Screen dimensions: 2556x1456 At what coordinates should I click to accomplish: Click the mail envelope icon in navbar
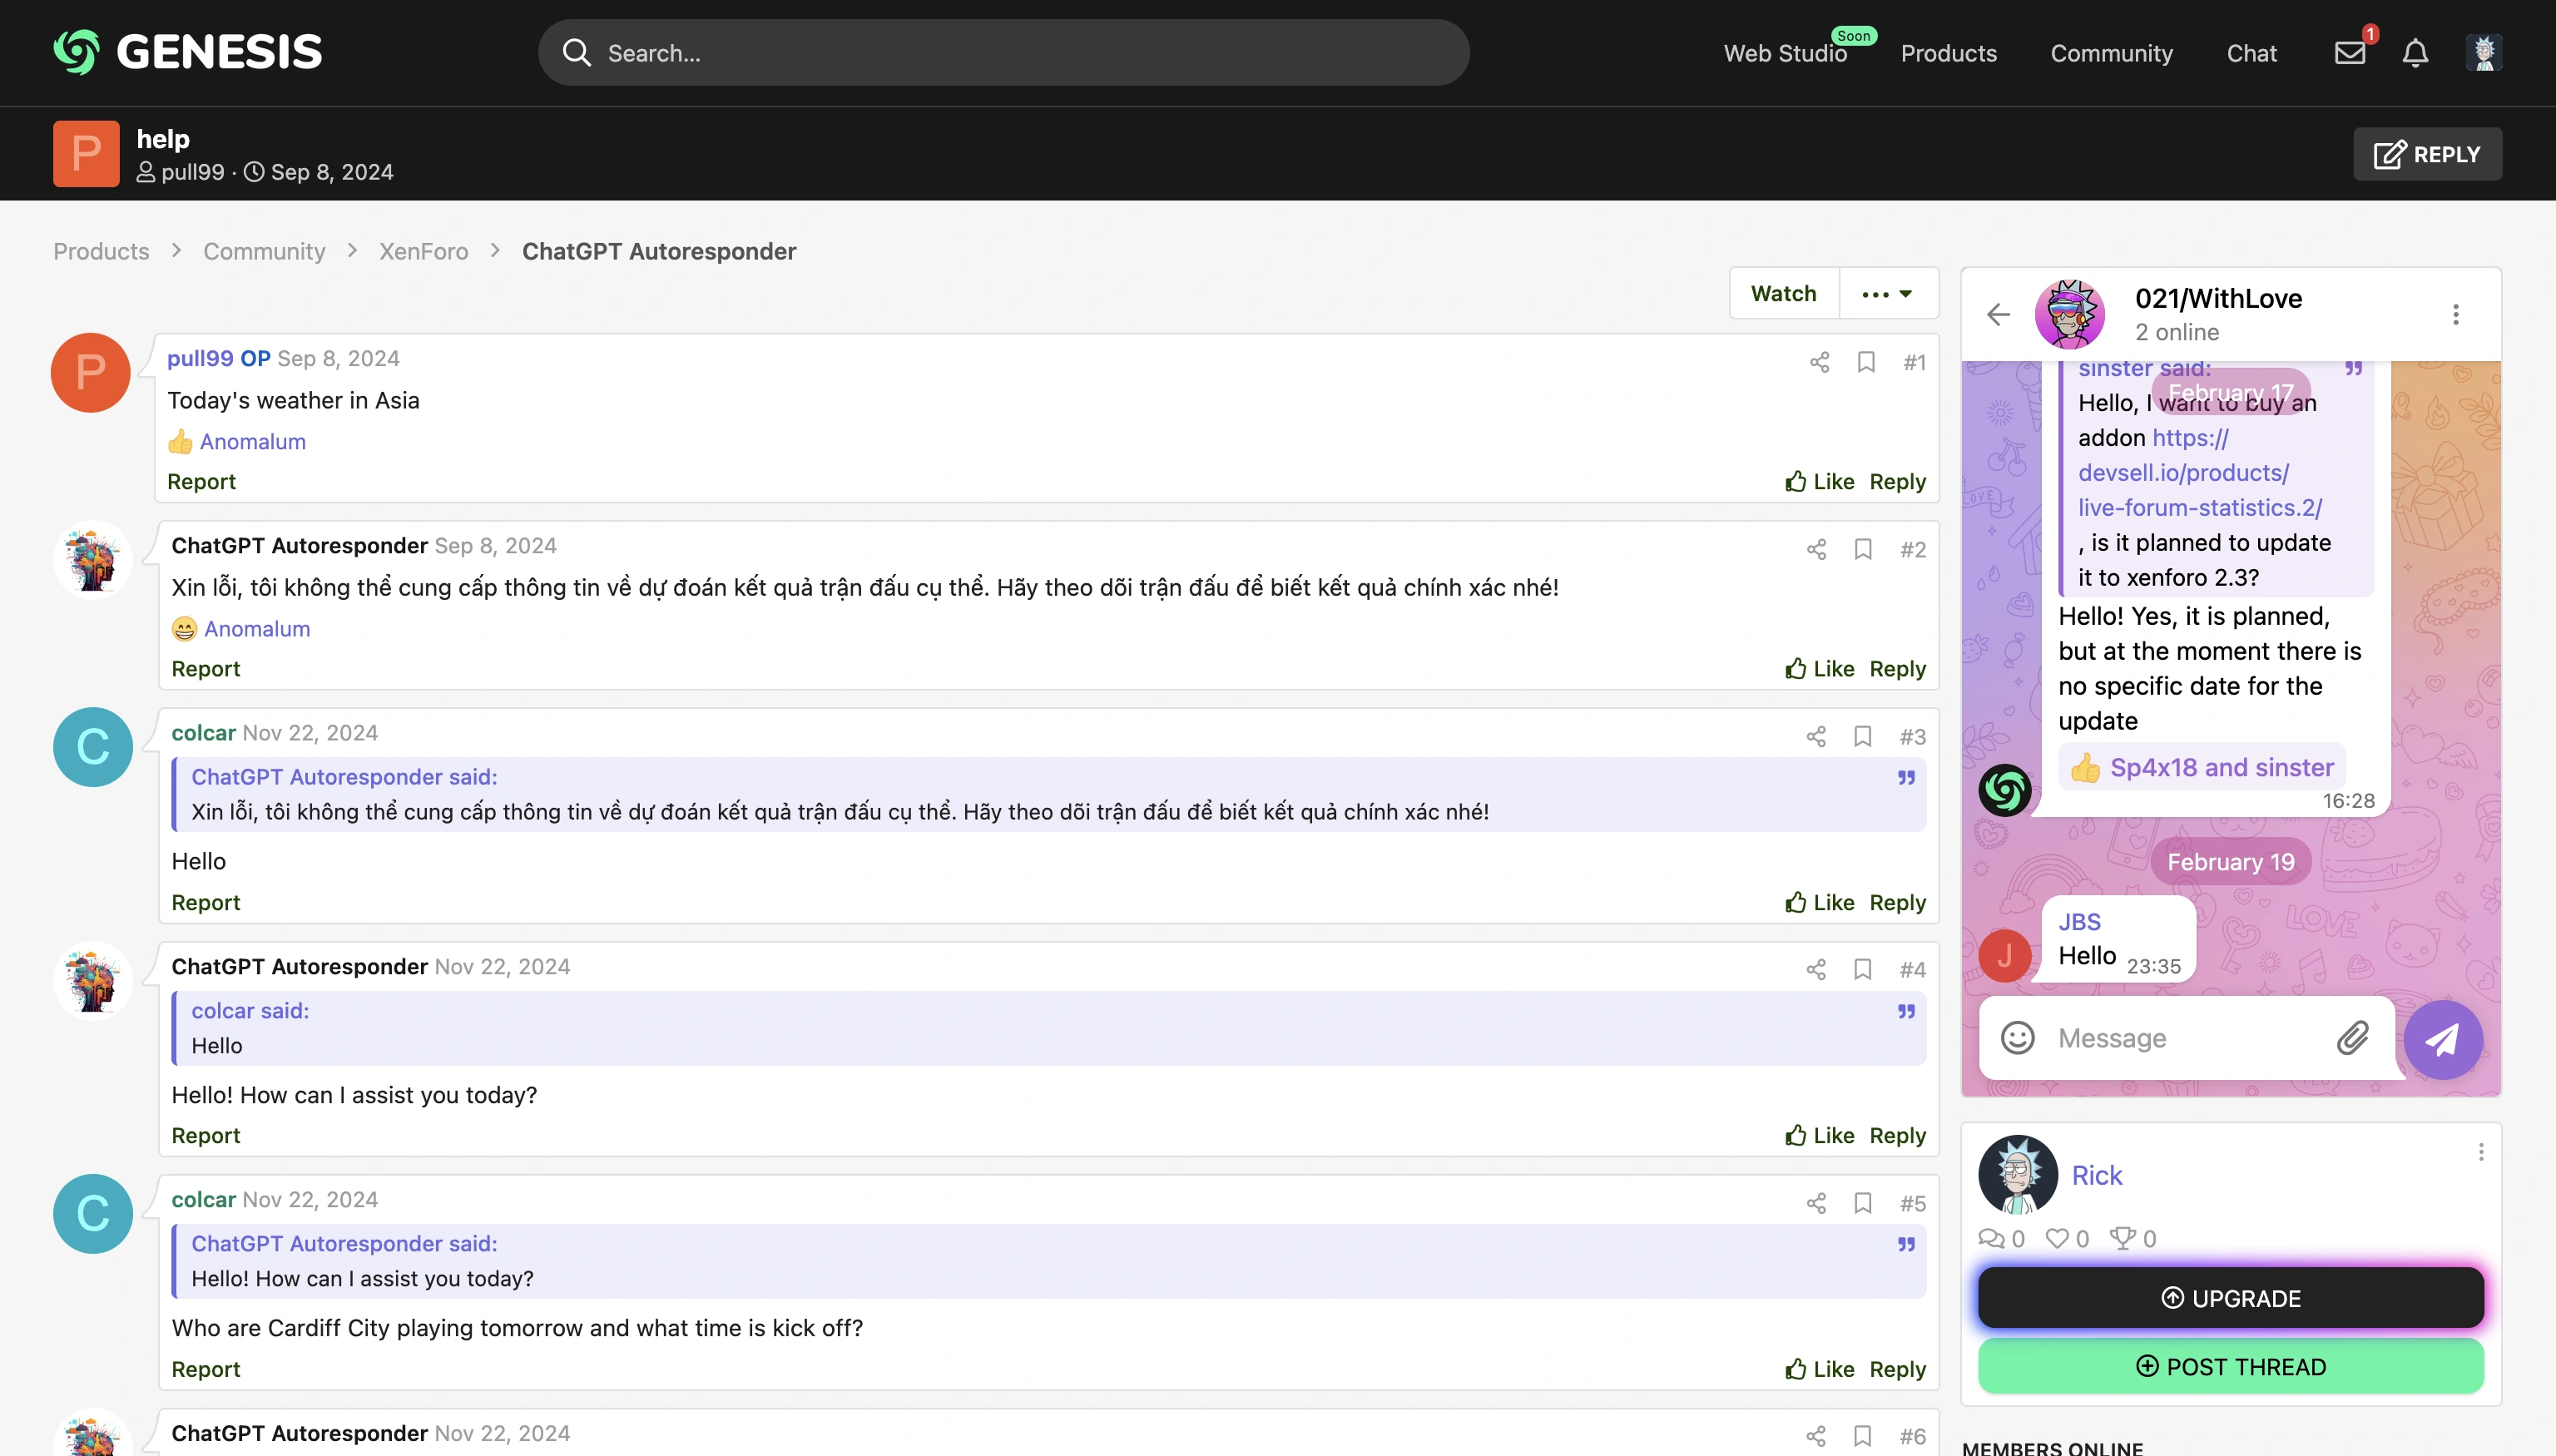[2350, 51]
